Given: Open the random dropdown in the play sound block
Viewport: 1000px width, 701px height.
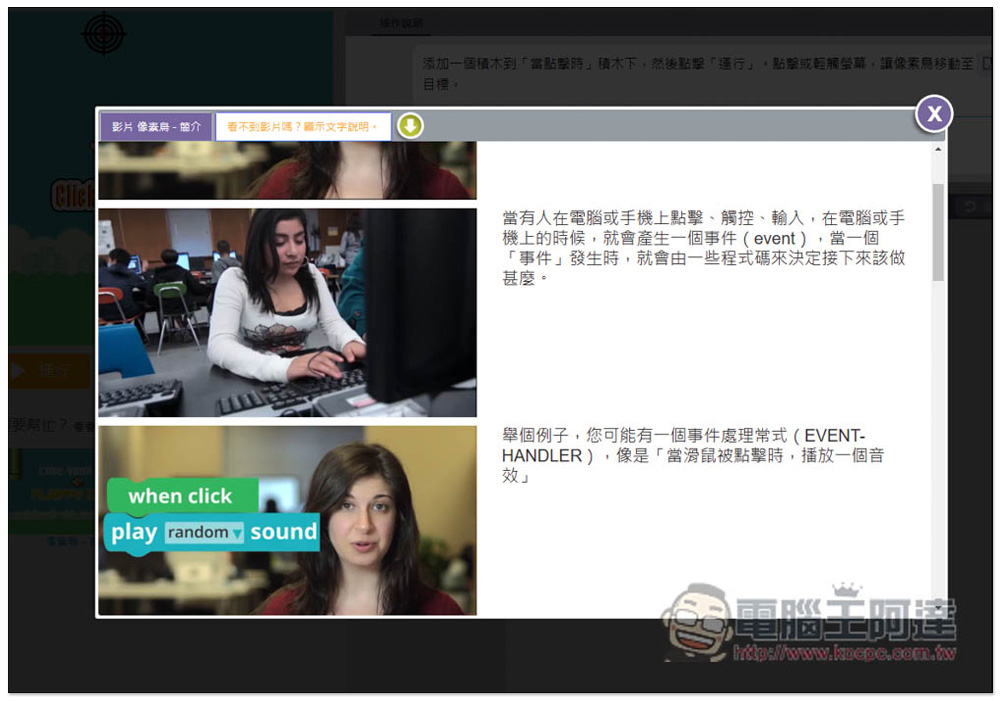Looking at the screenshot, I should click(x=205, y=533).
